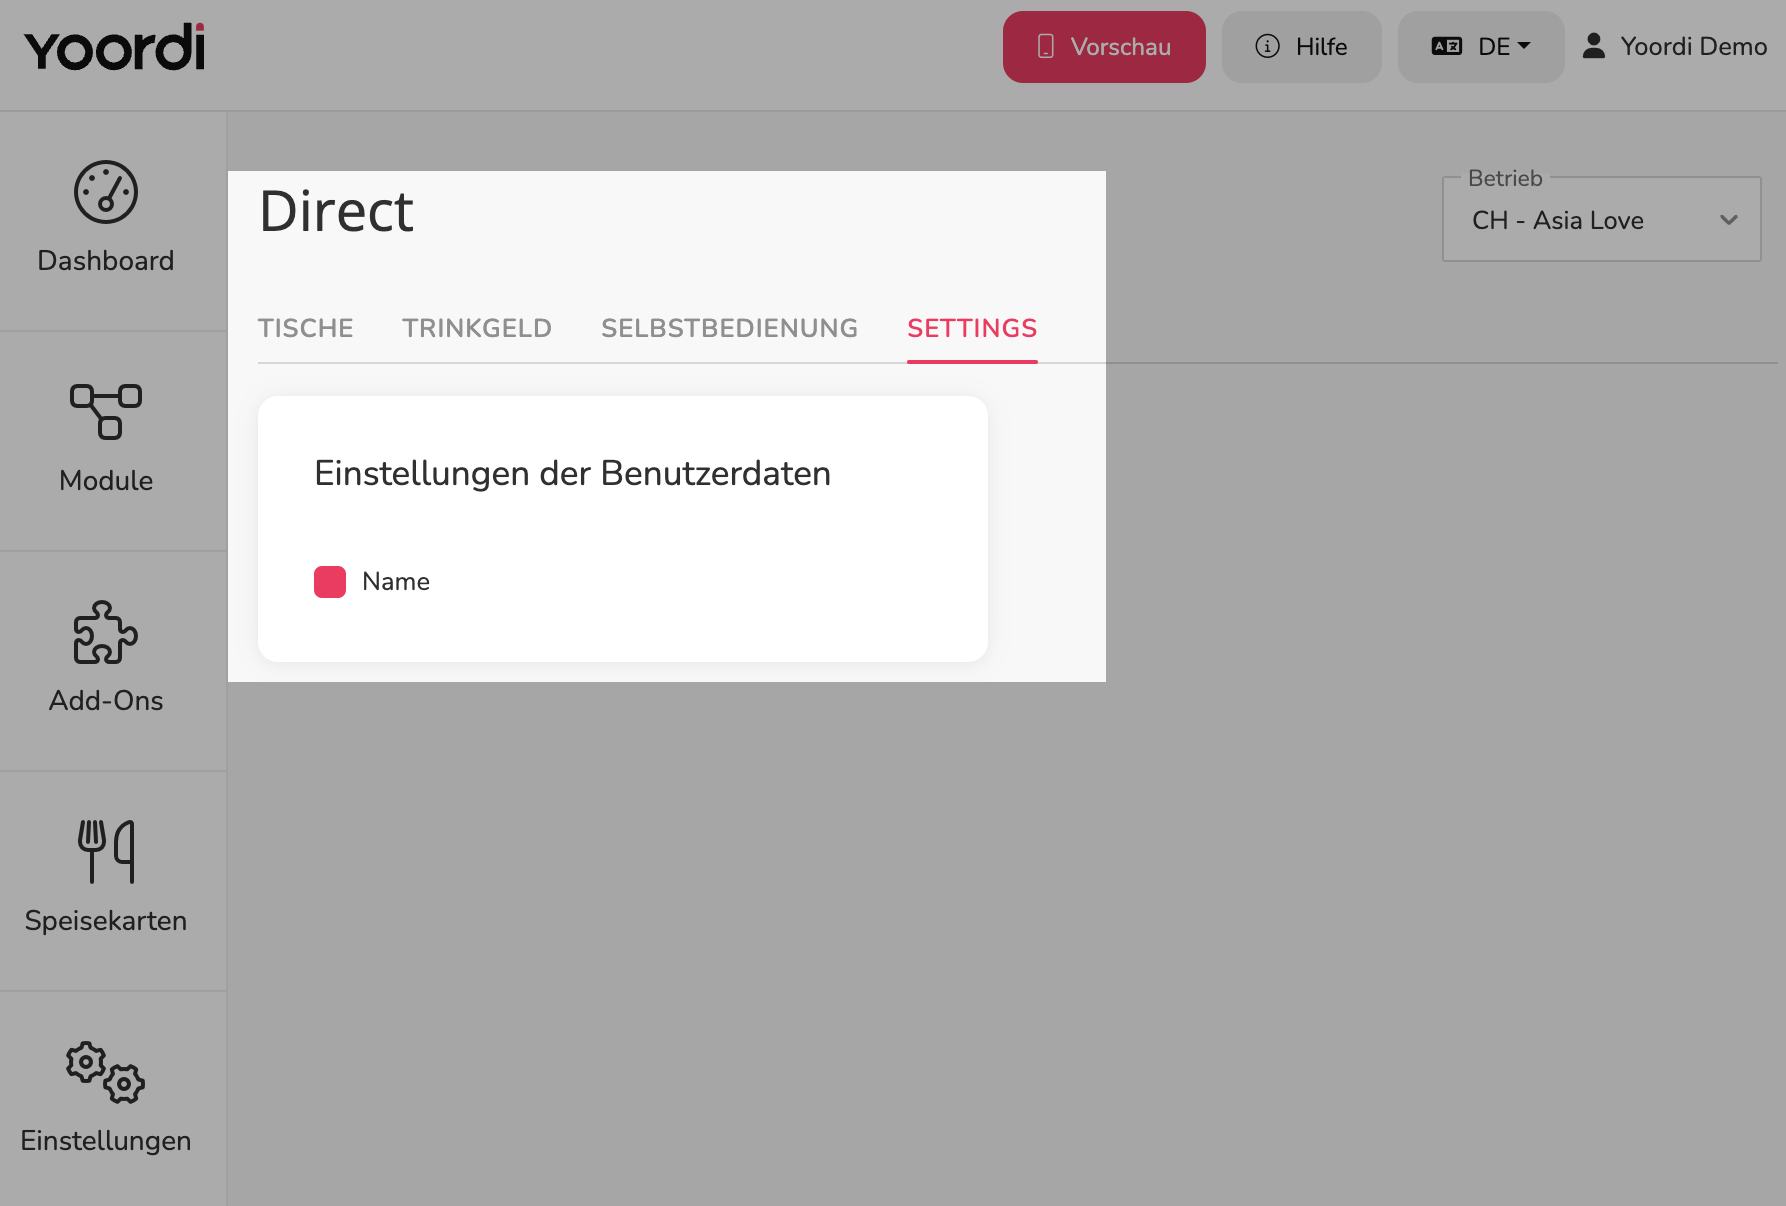Screen dimensions: 1786x1206
Task: Click the info icon in Hilfe
Action: coord(1267,46)
